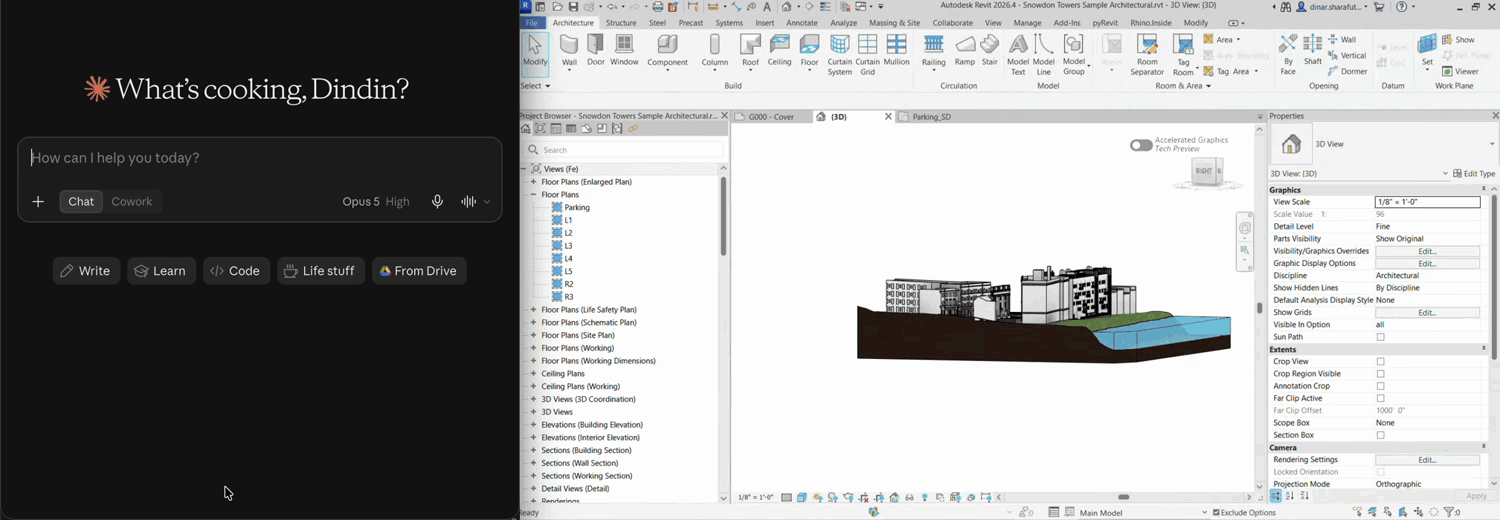This screenshot has width=1500, height=520.
Task: Expand the 3D Views node
Action: click(533, 412)
